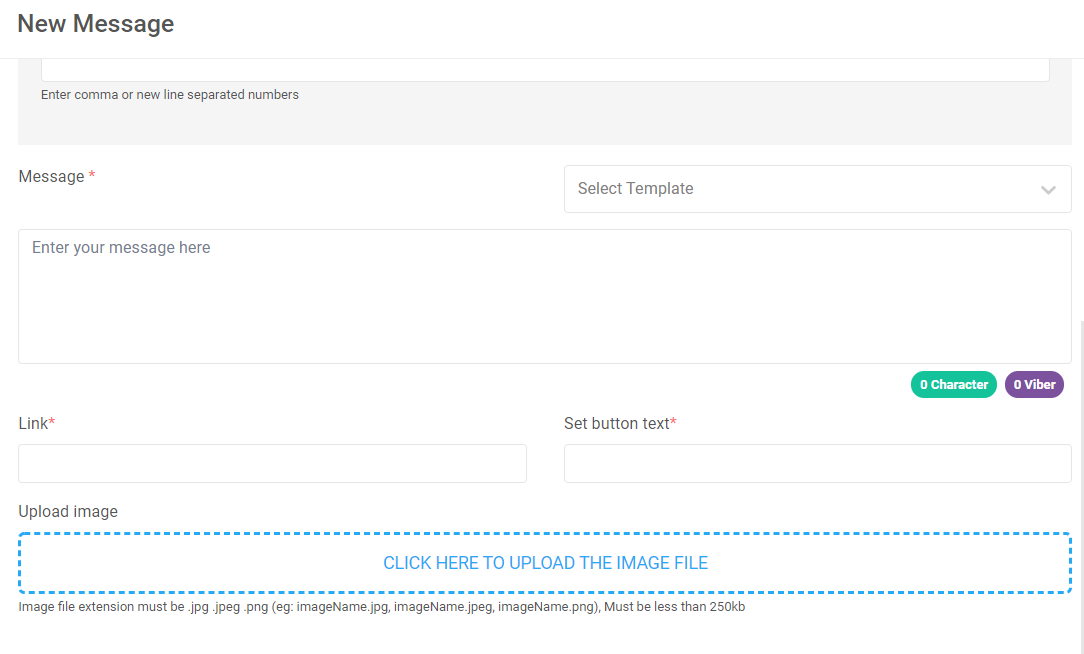
Task: Focus the numbers input field at top
Action: pyautogui.click(x=544, y=70)
